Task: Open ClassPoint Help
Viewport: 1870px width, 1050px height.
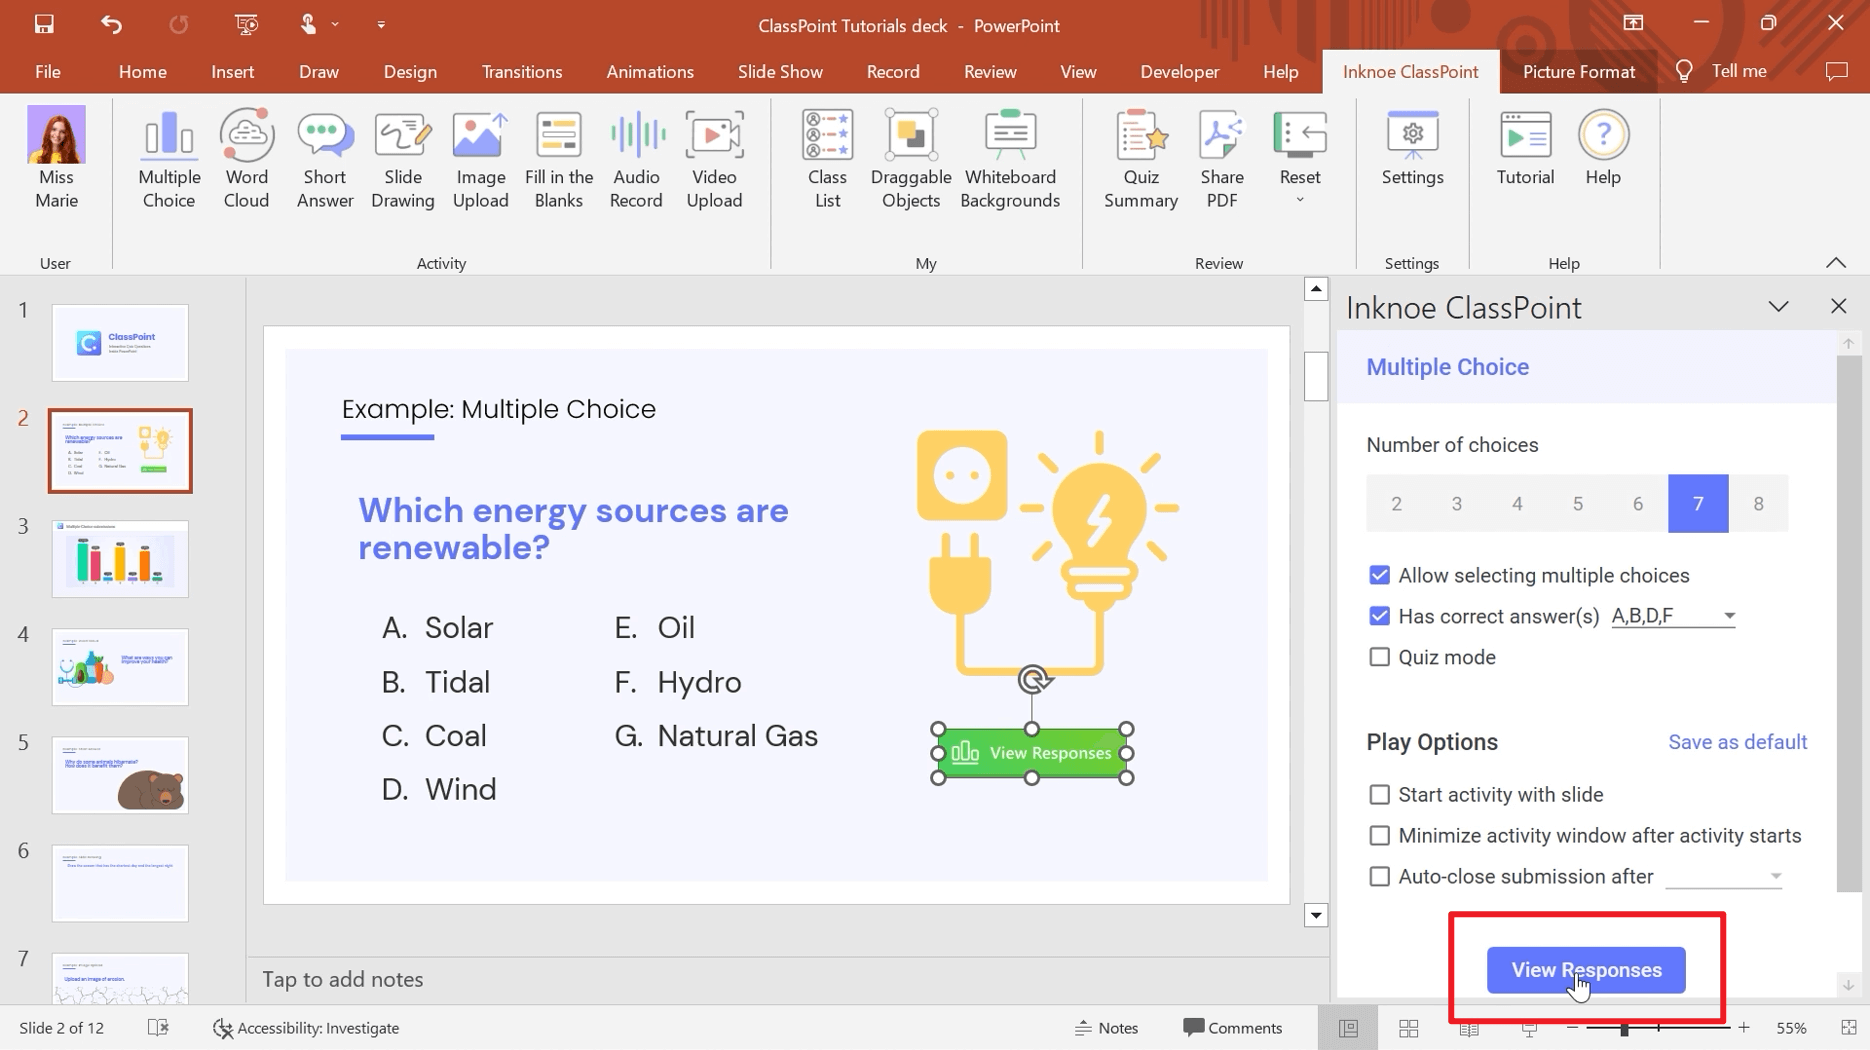Action: click(x=1603, y=148)
